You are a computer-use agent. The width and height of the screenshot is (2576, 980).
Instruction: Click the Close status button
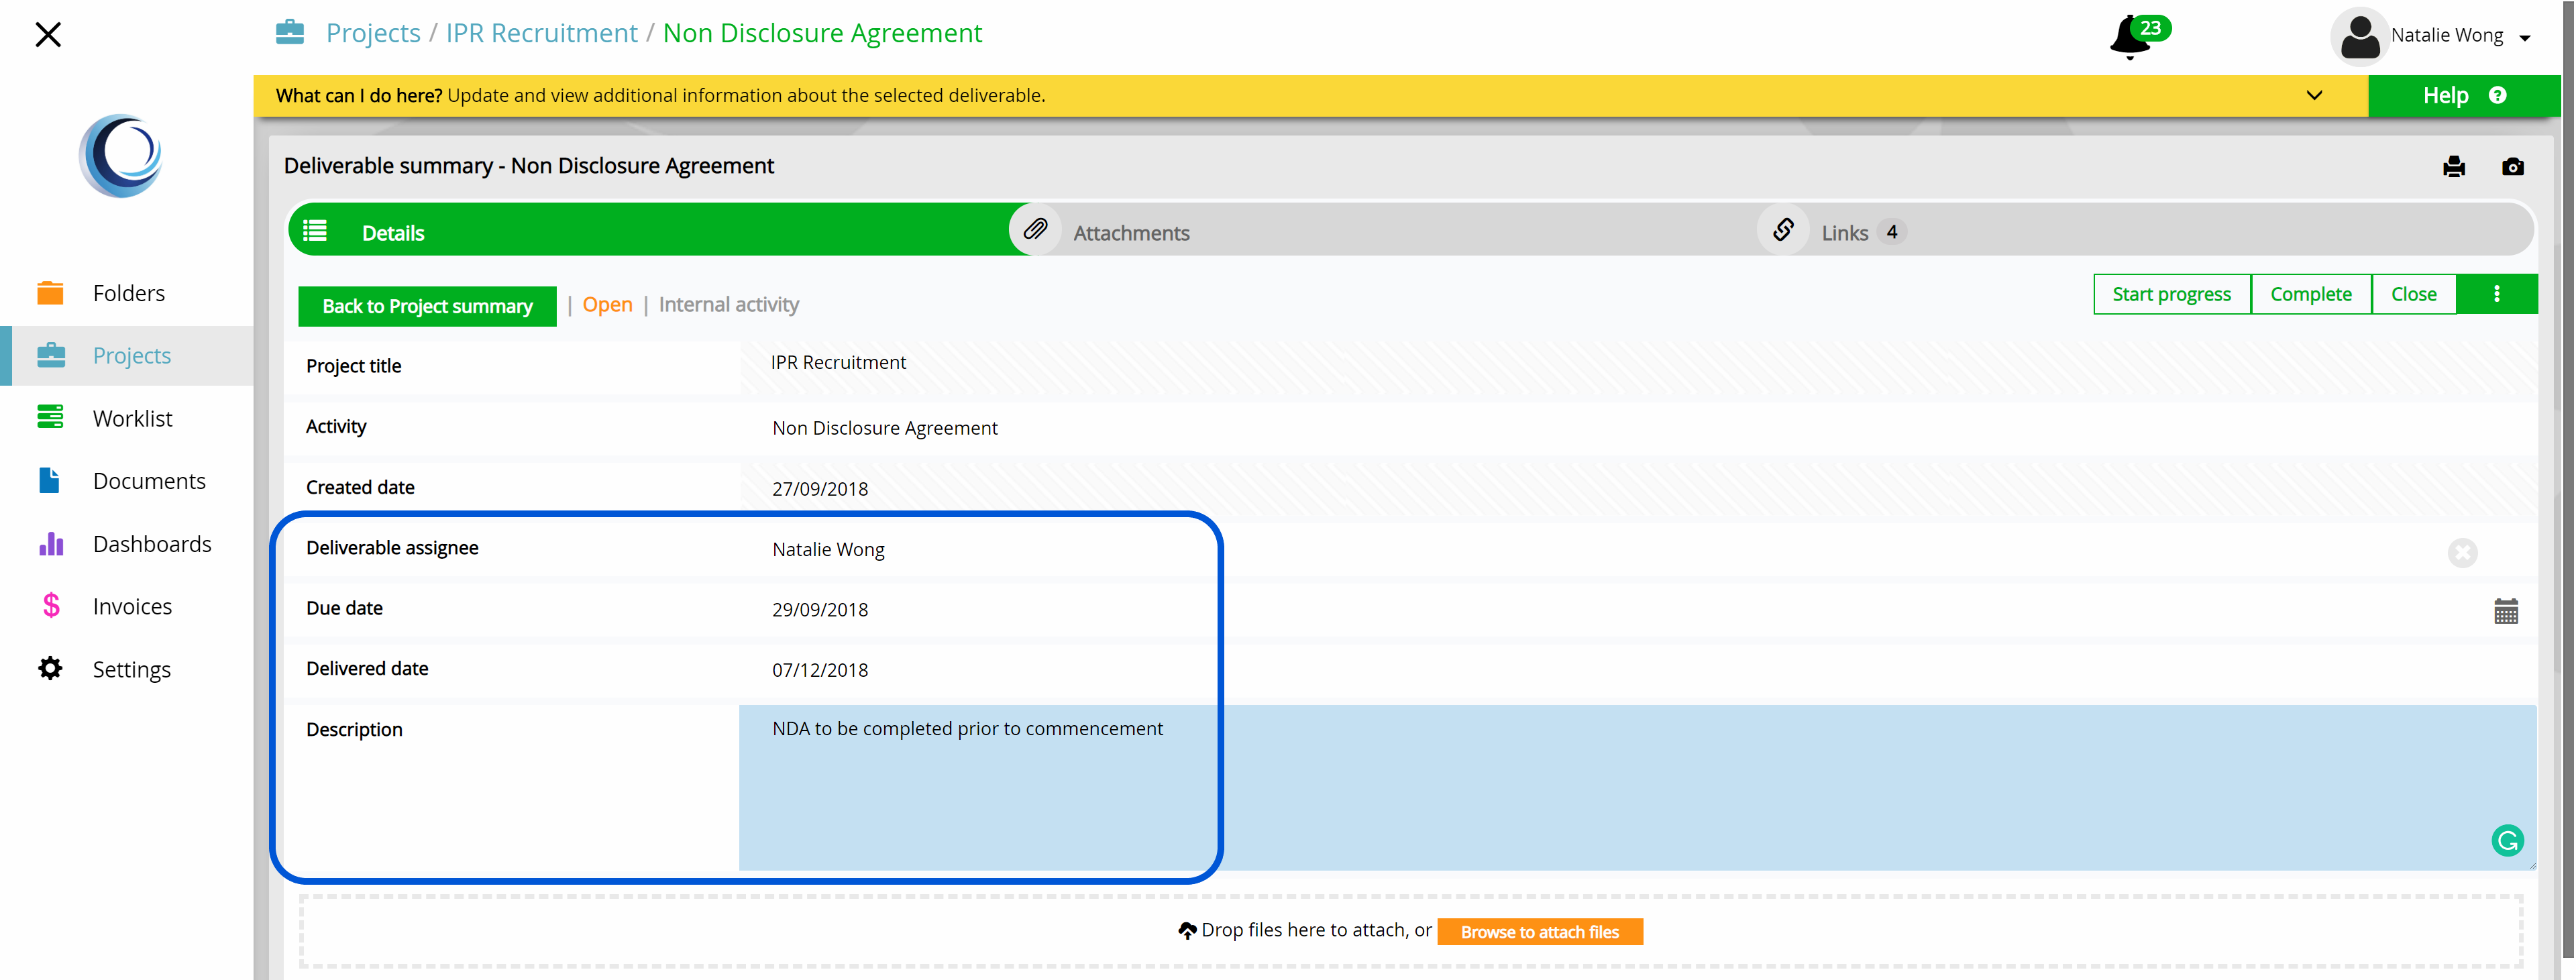click(x=2413, y=294)
